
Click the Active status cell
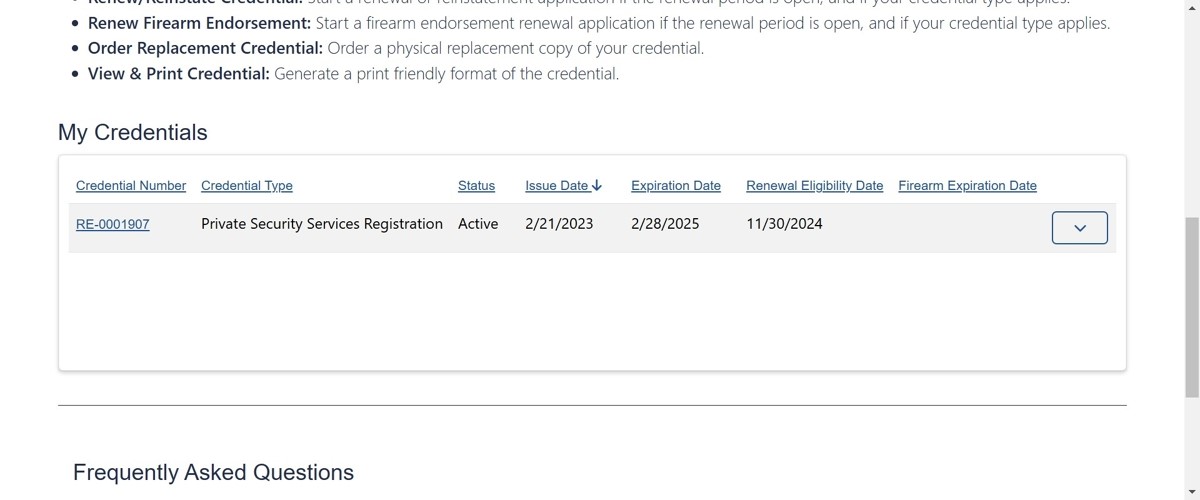point(478,224)
